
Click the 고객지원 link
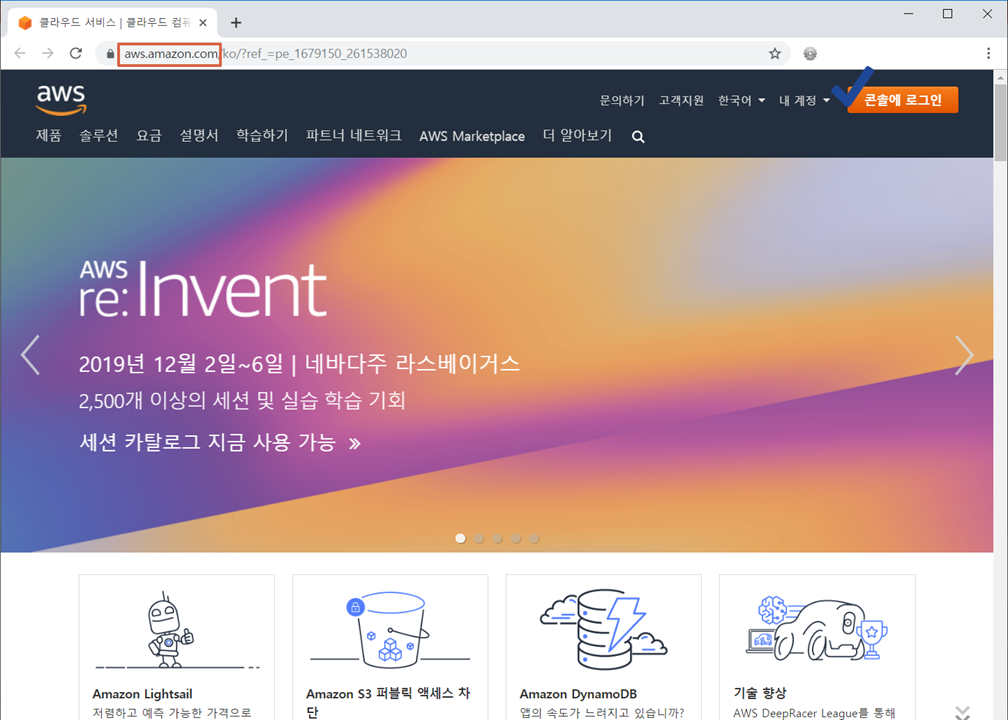[x=681, y=100]
